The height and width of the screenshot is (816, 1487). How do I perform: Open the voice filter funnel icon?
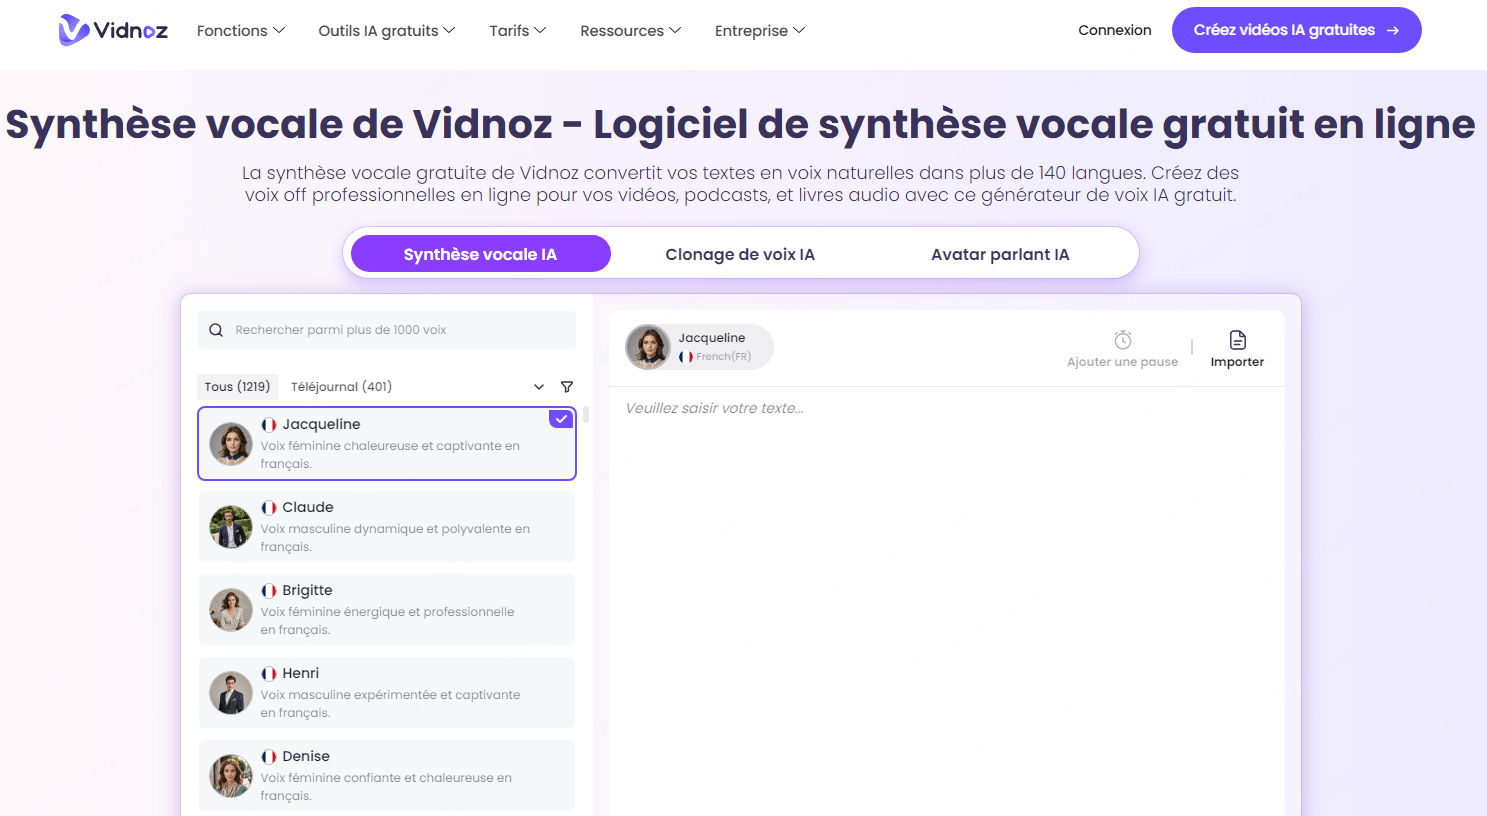click(x=567, y=387)
